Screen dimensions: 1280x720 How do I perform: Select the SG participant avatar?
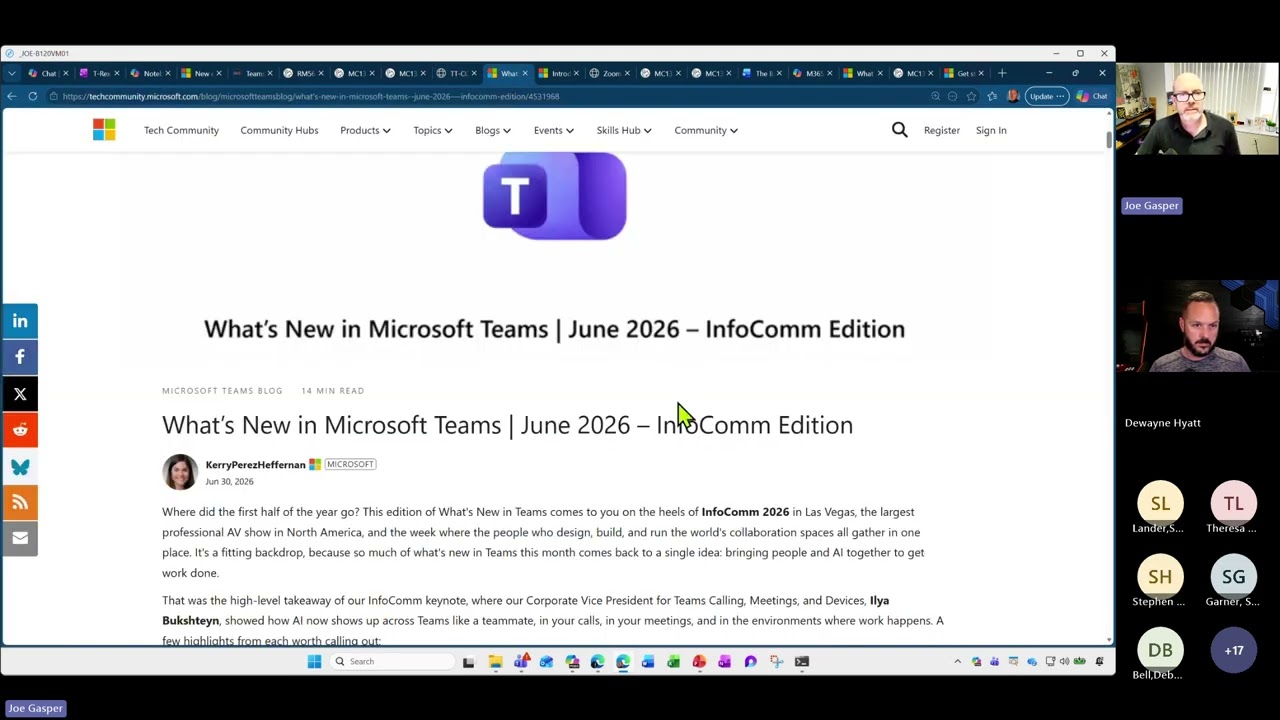pyautogui.click(x=1233, y=577)
